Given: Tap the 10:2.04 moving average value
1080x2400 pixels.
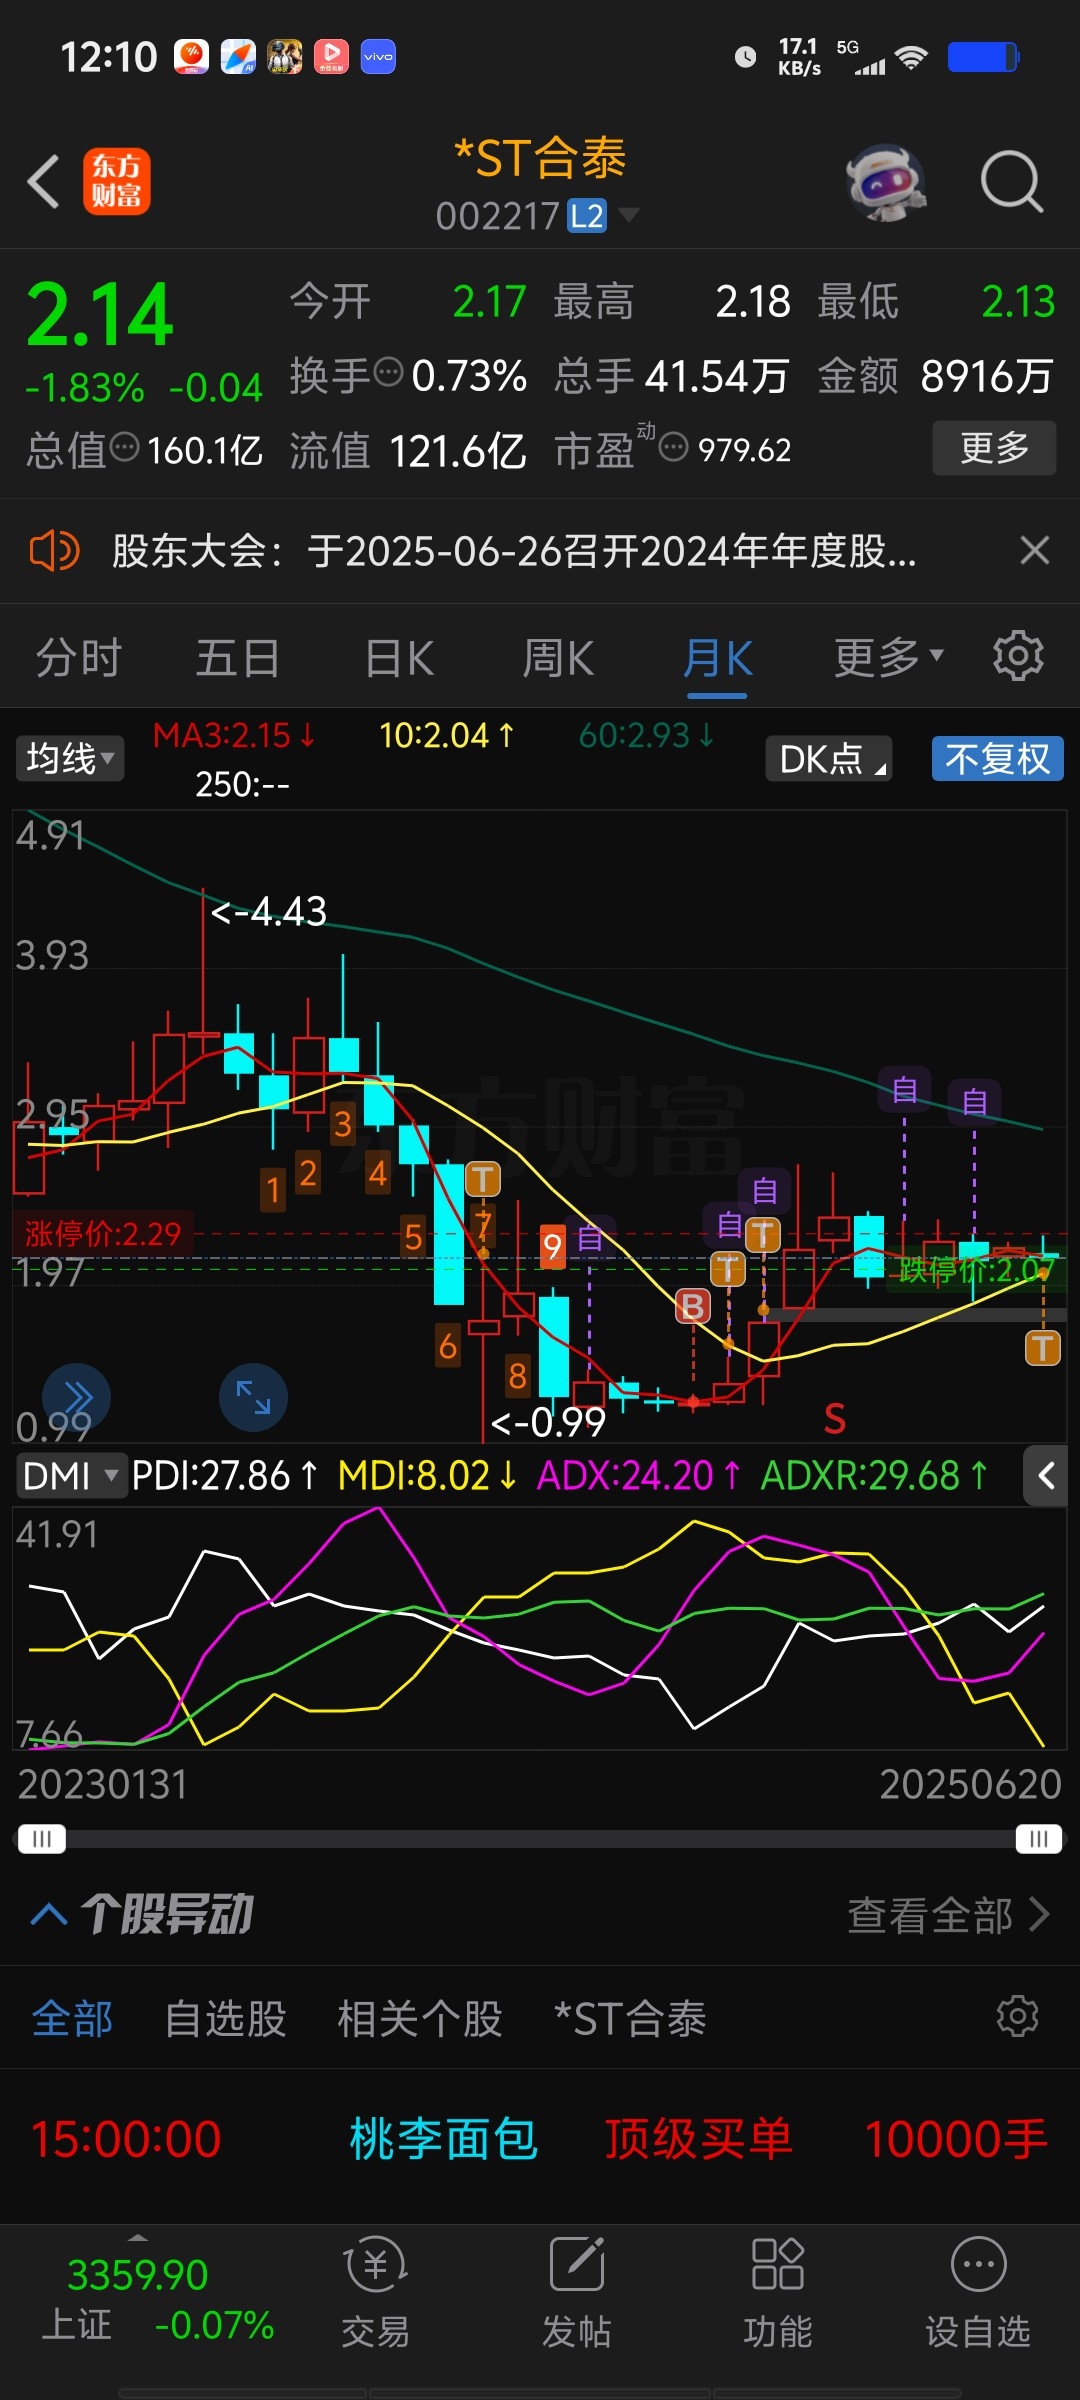Looking at the screenshot, I should [447, 736].
